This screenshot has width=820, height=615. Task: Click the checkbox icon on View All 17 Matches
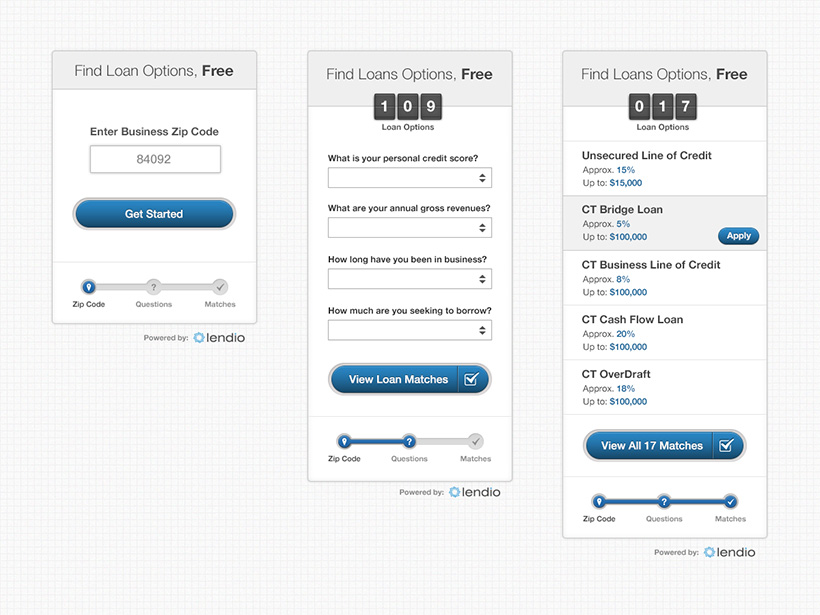pyautogui.click(x=727, y=446)
